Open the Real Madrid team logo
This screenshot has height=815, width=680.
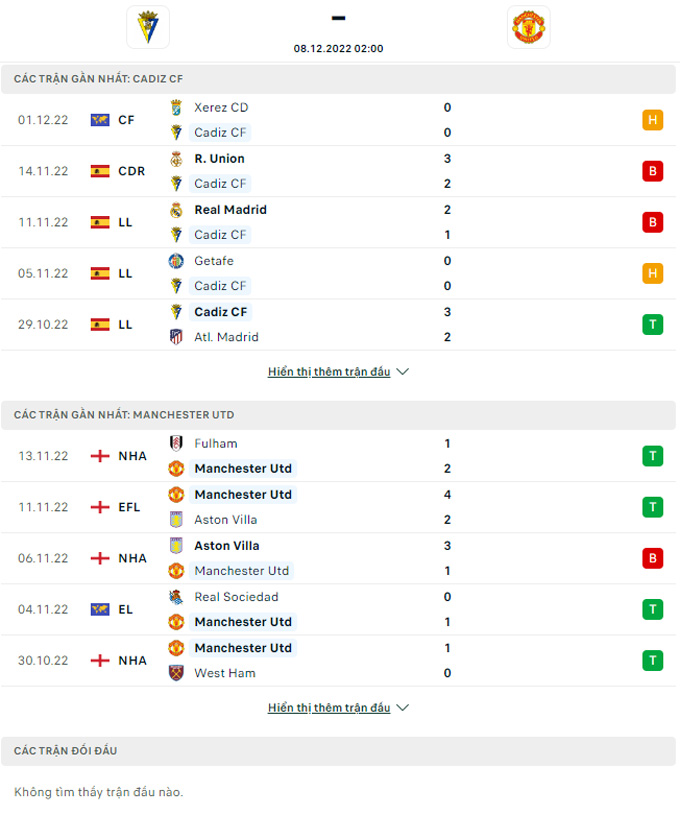point(176,210)
